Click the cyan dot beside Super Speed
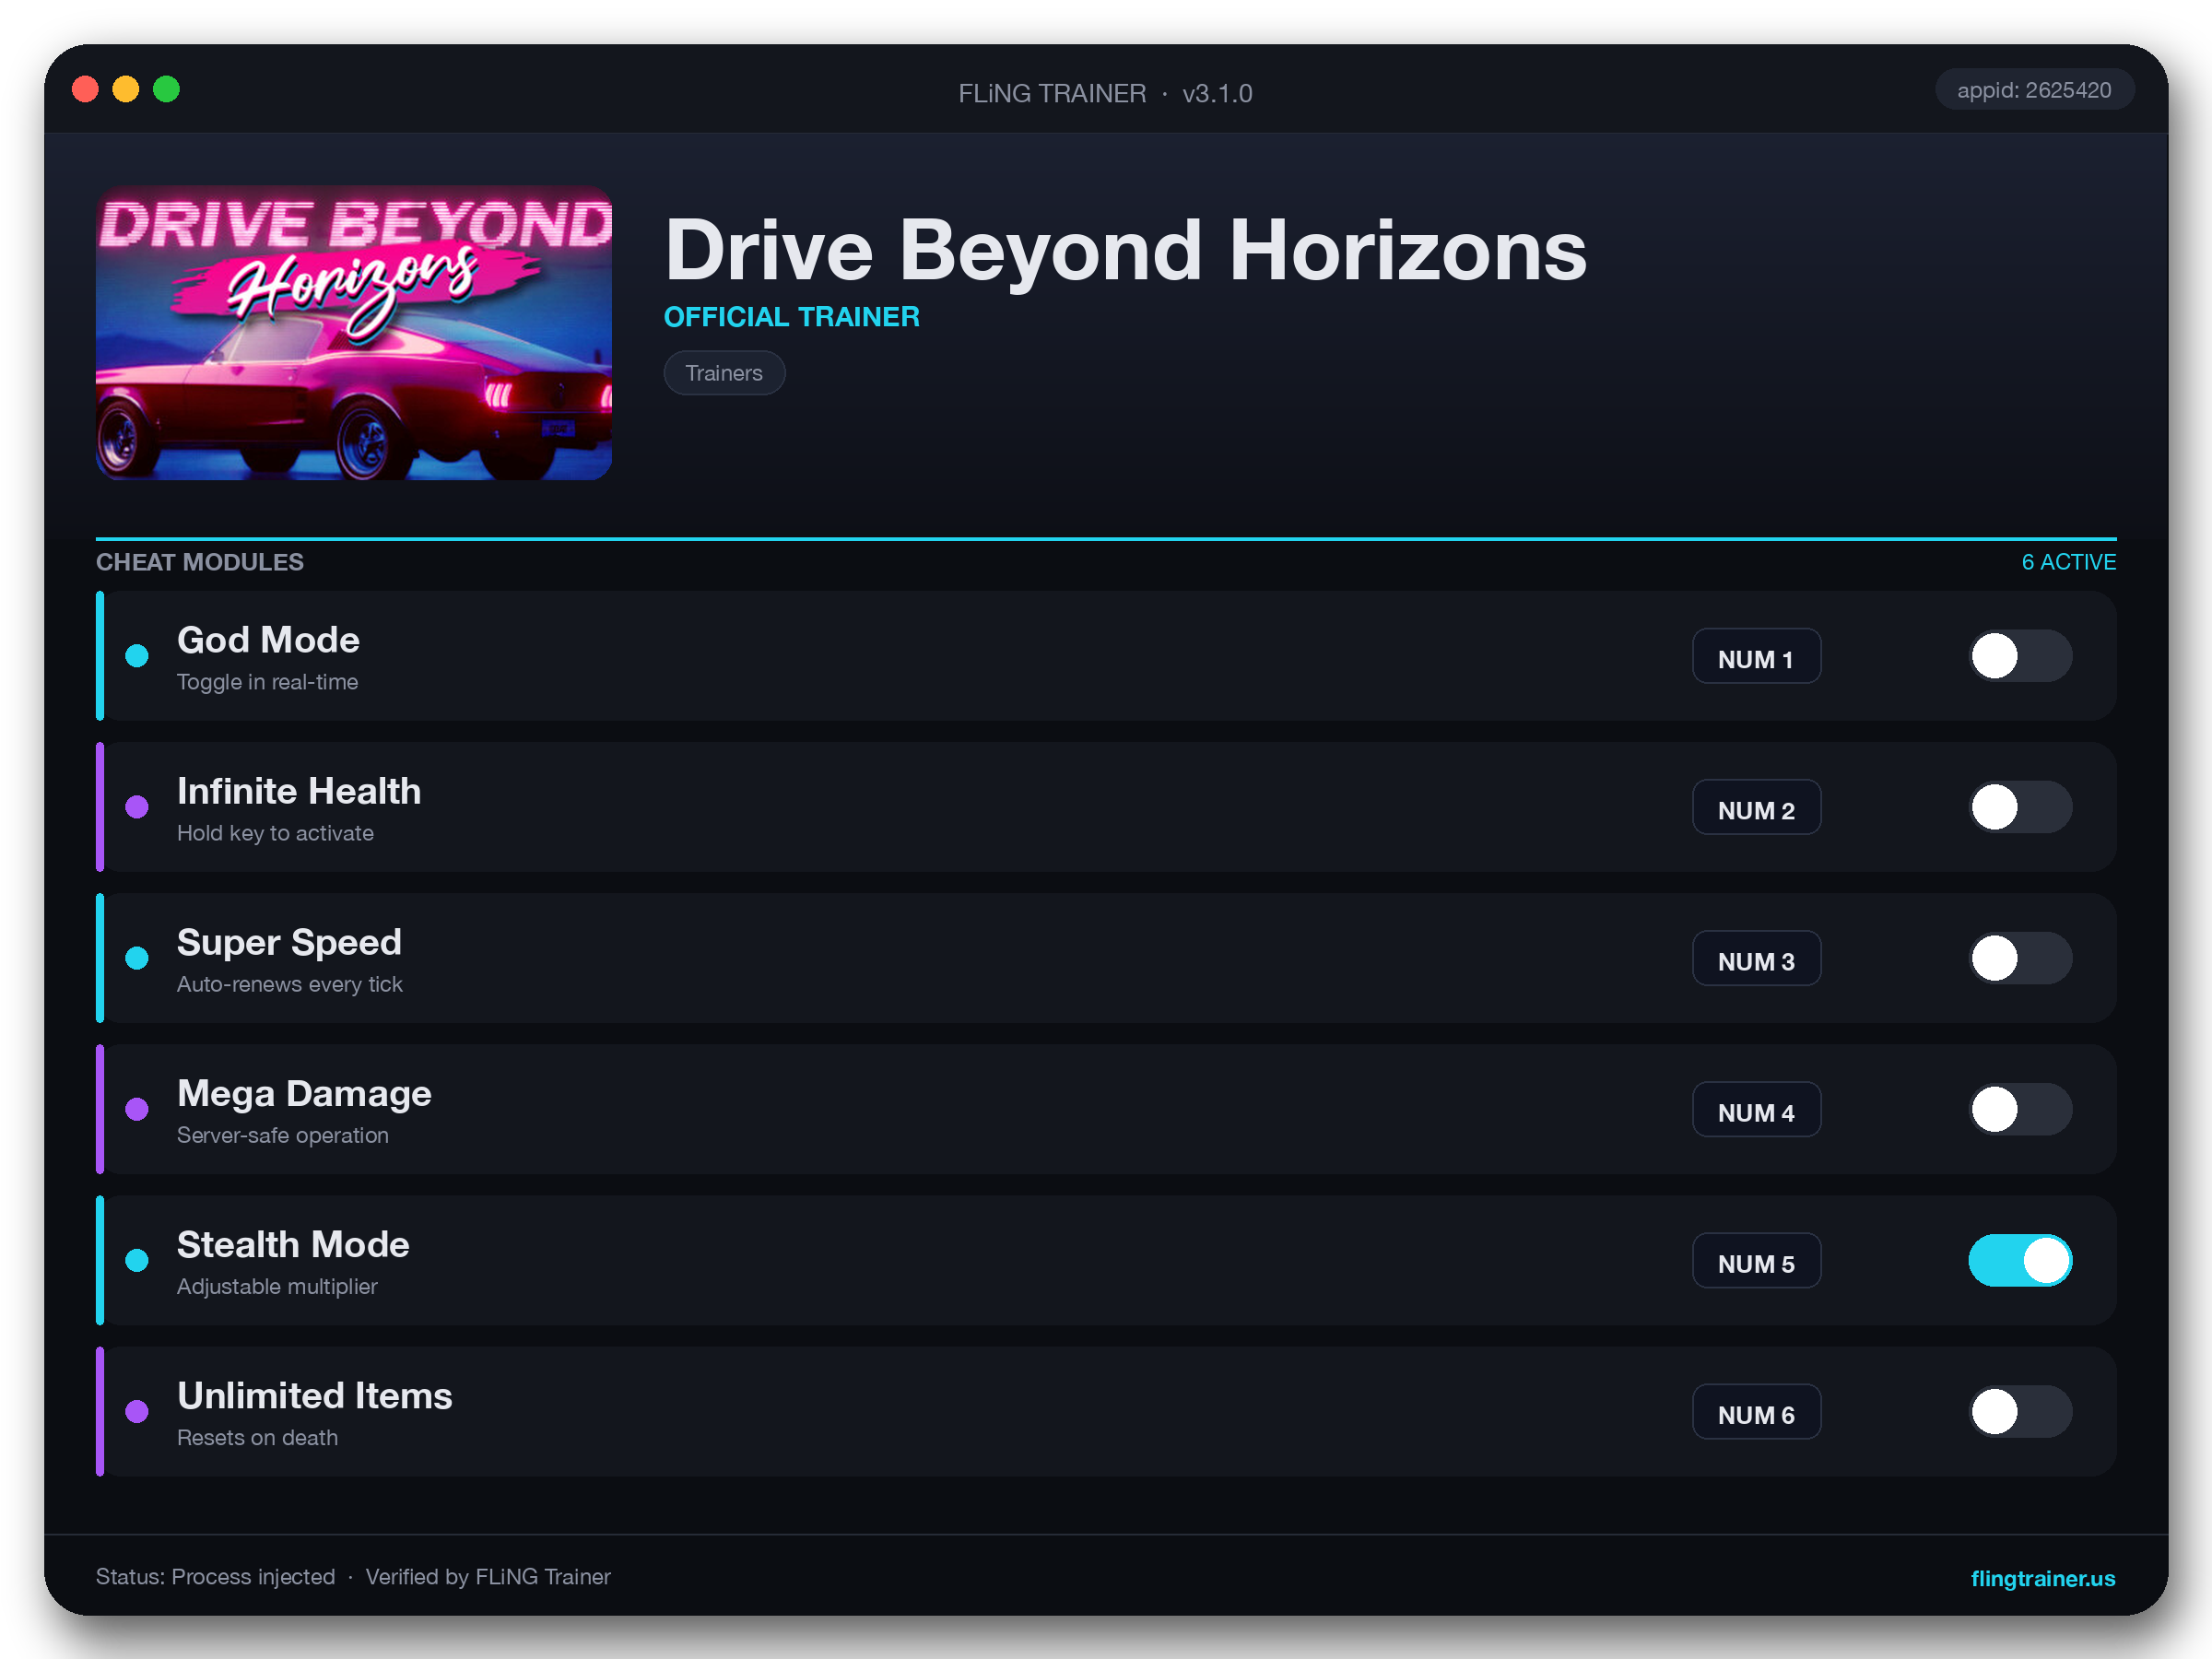The height and width of the screenshot is (1659, 2212). tap(137, 958)
